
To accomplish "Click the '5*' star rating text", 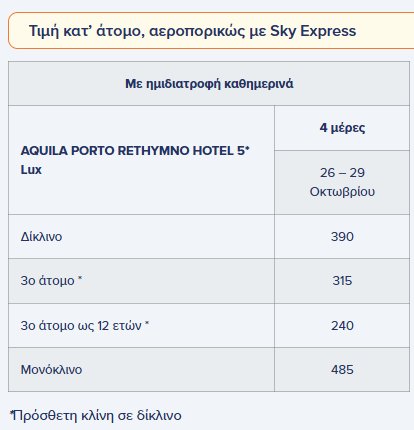I will click(x=243, y=150).
